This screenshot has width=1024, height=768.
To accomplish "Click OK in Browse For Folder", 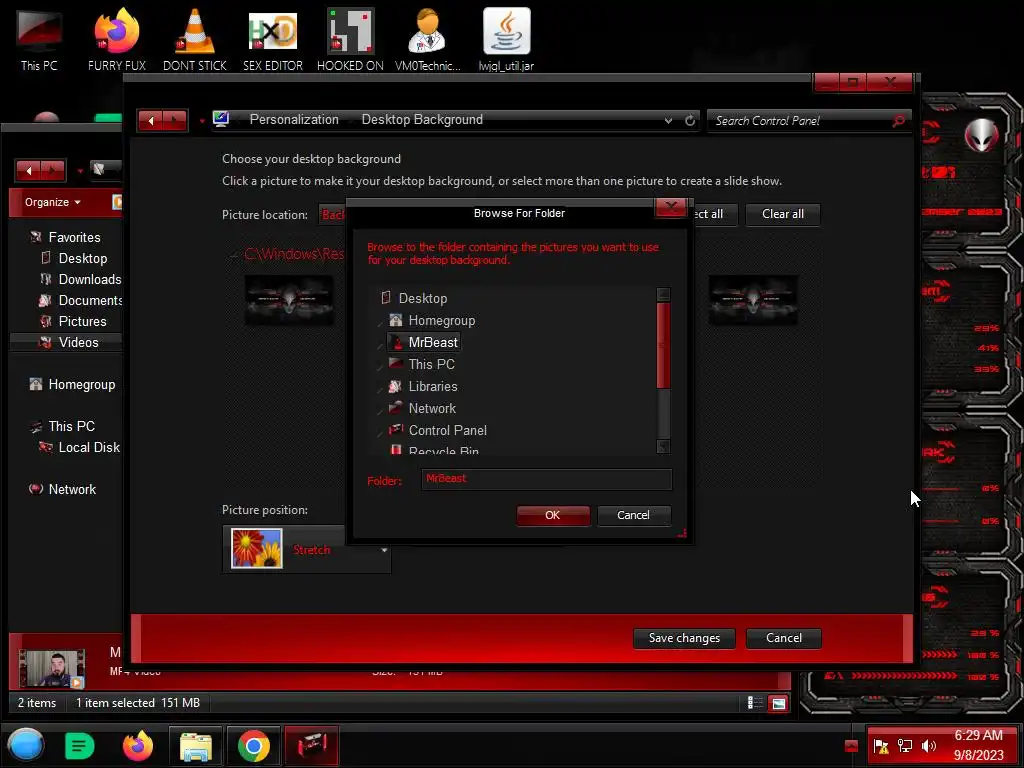I will coord(552,515).
